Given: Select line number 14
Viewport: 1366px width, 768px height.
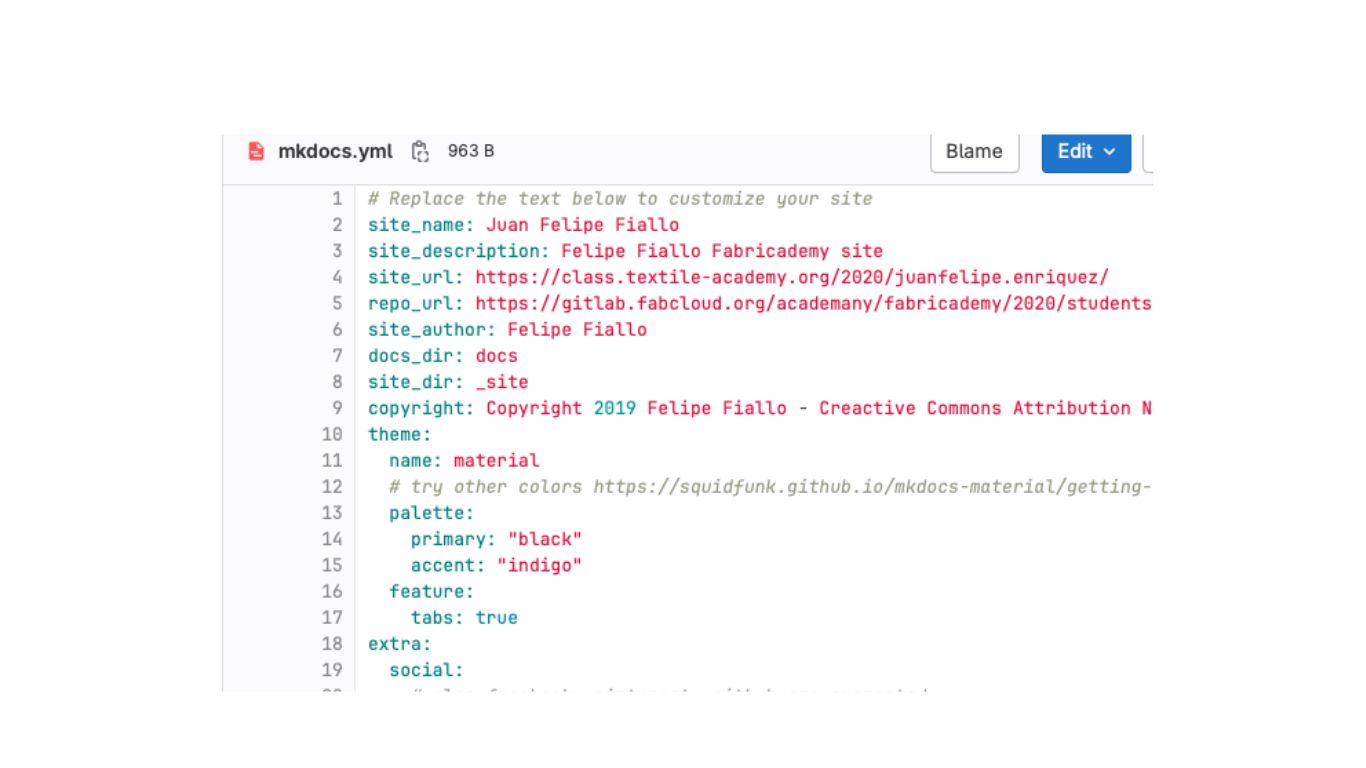Looking at the screenshot, I should click(332, 539).
